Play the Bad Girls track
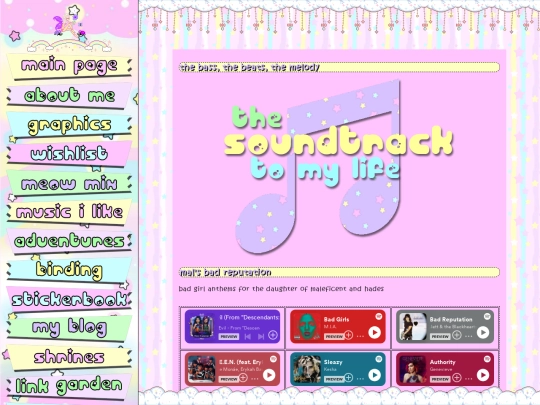 click(374, 333)
